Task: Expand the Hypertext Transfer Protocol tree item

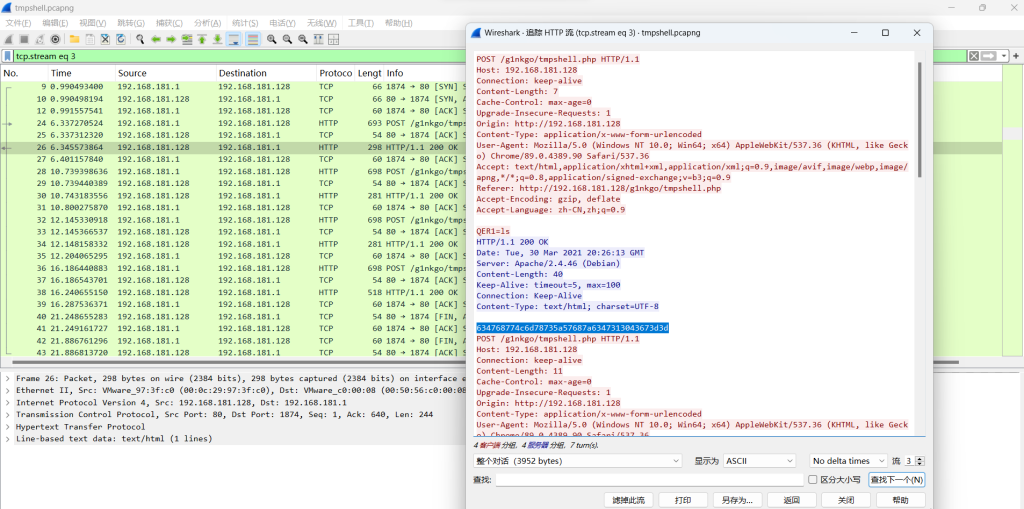Action: coord(9,426)
